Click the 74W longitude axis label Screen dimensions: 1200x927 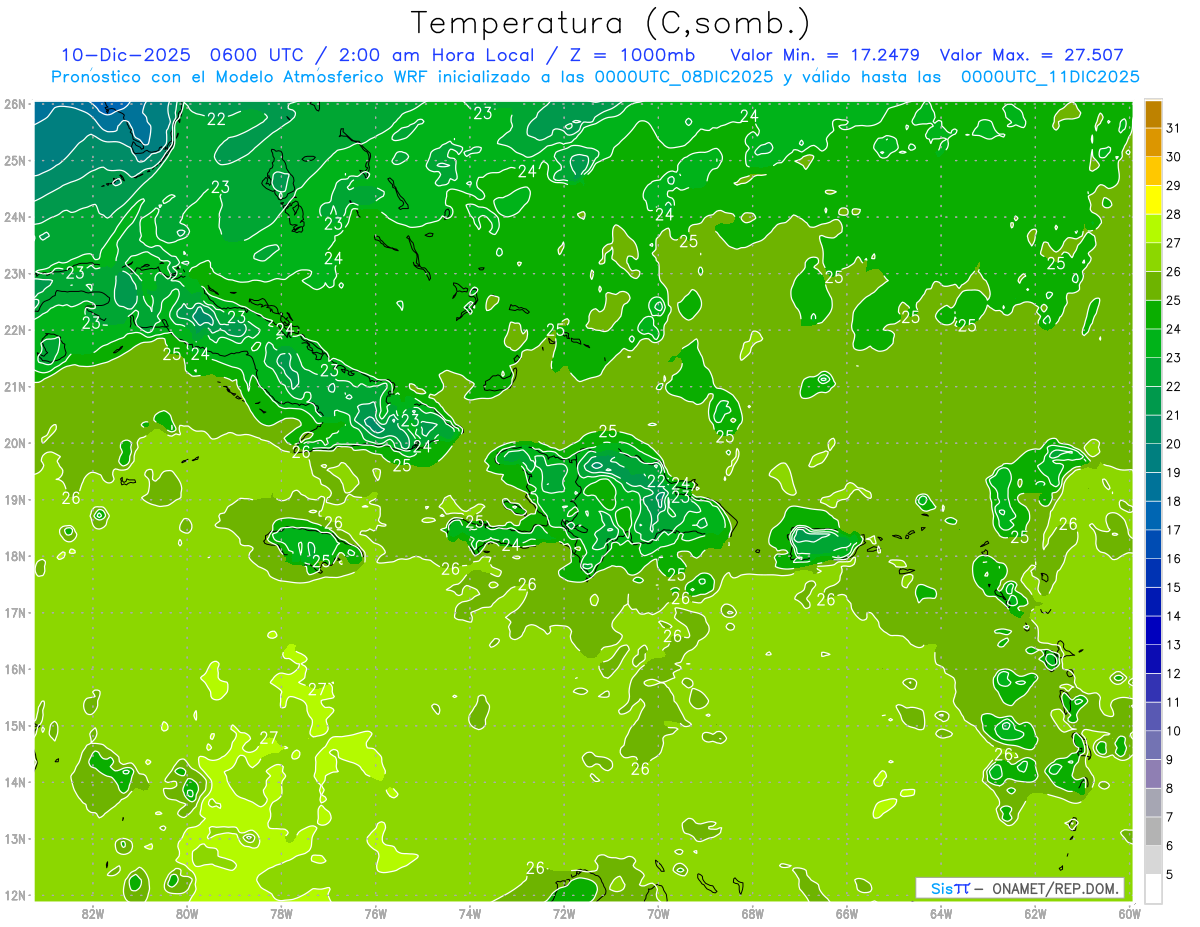[470, 913]
